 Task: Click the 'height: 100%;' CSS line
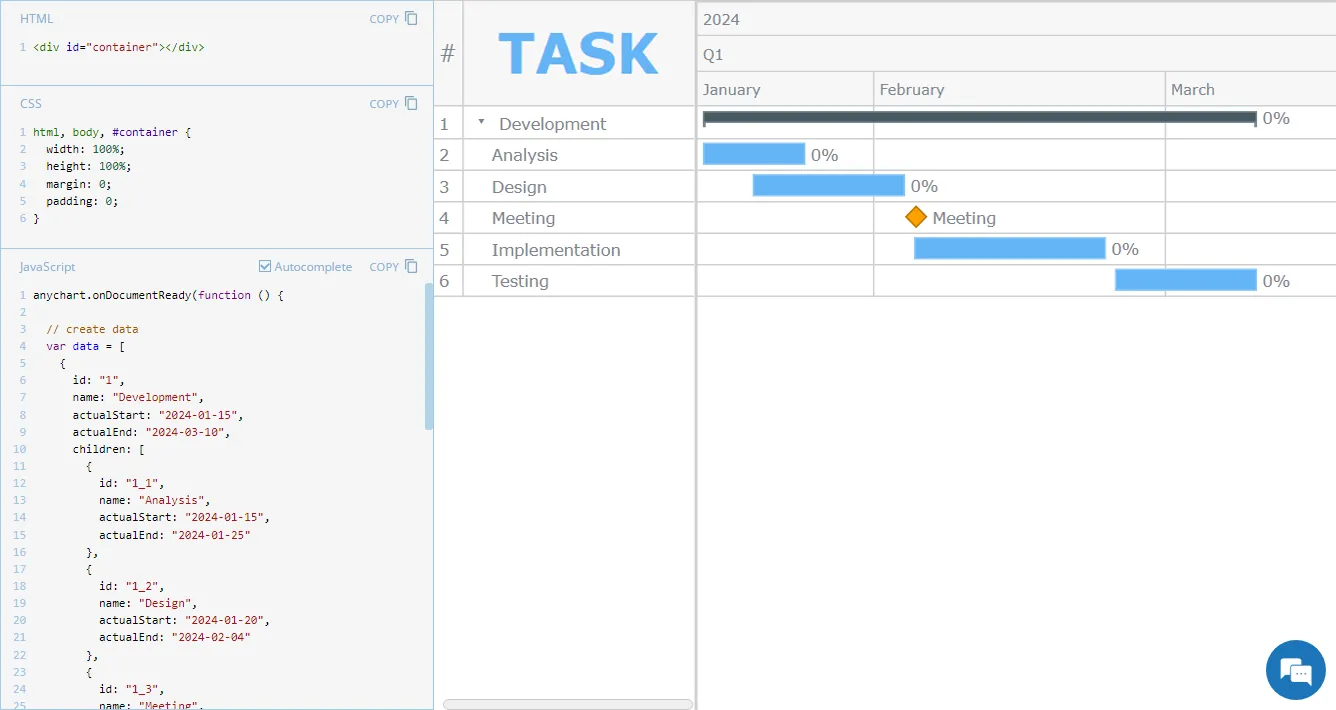88,166
